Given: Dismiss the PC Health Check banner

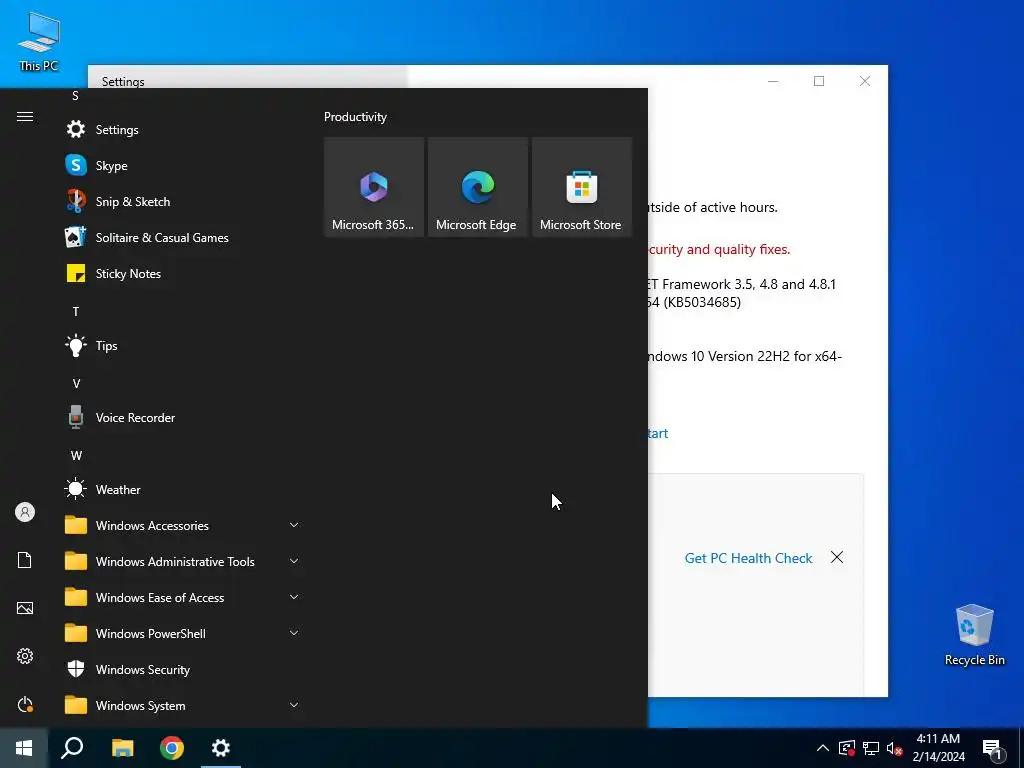Looking at the screenshot, I should 837,557.
